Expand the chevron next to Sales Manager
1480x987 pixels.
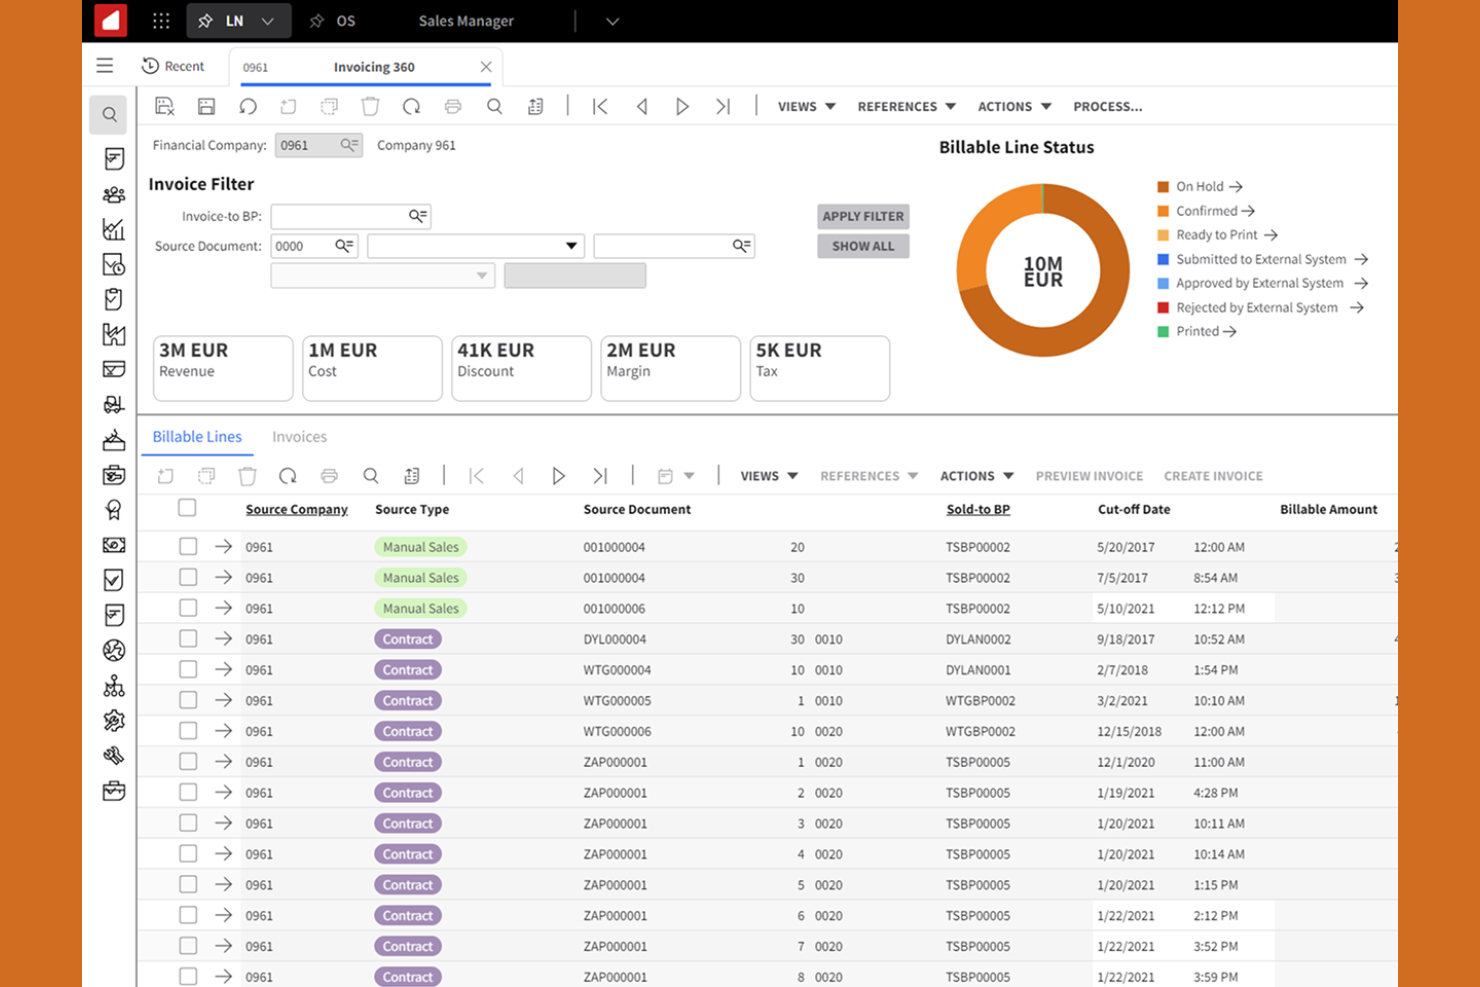point(612,21)
